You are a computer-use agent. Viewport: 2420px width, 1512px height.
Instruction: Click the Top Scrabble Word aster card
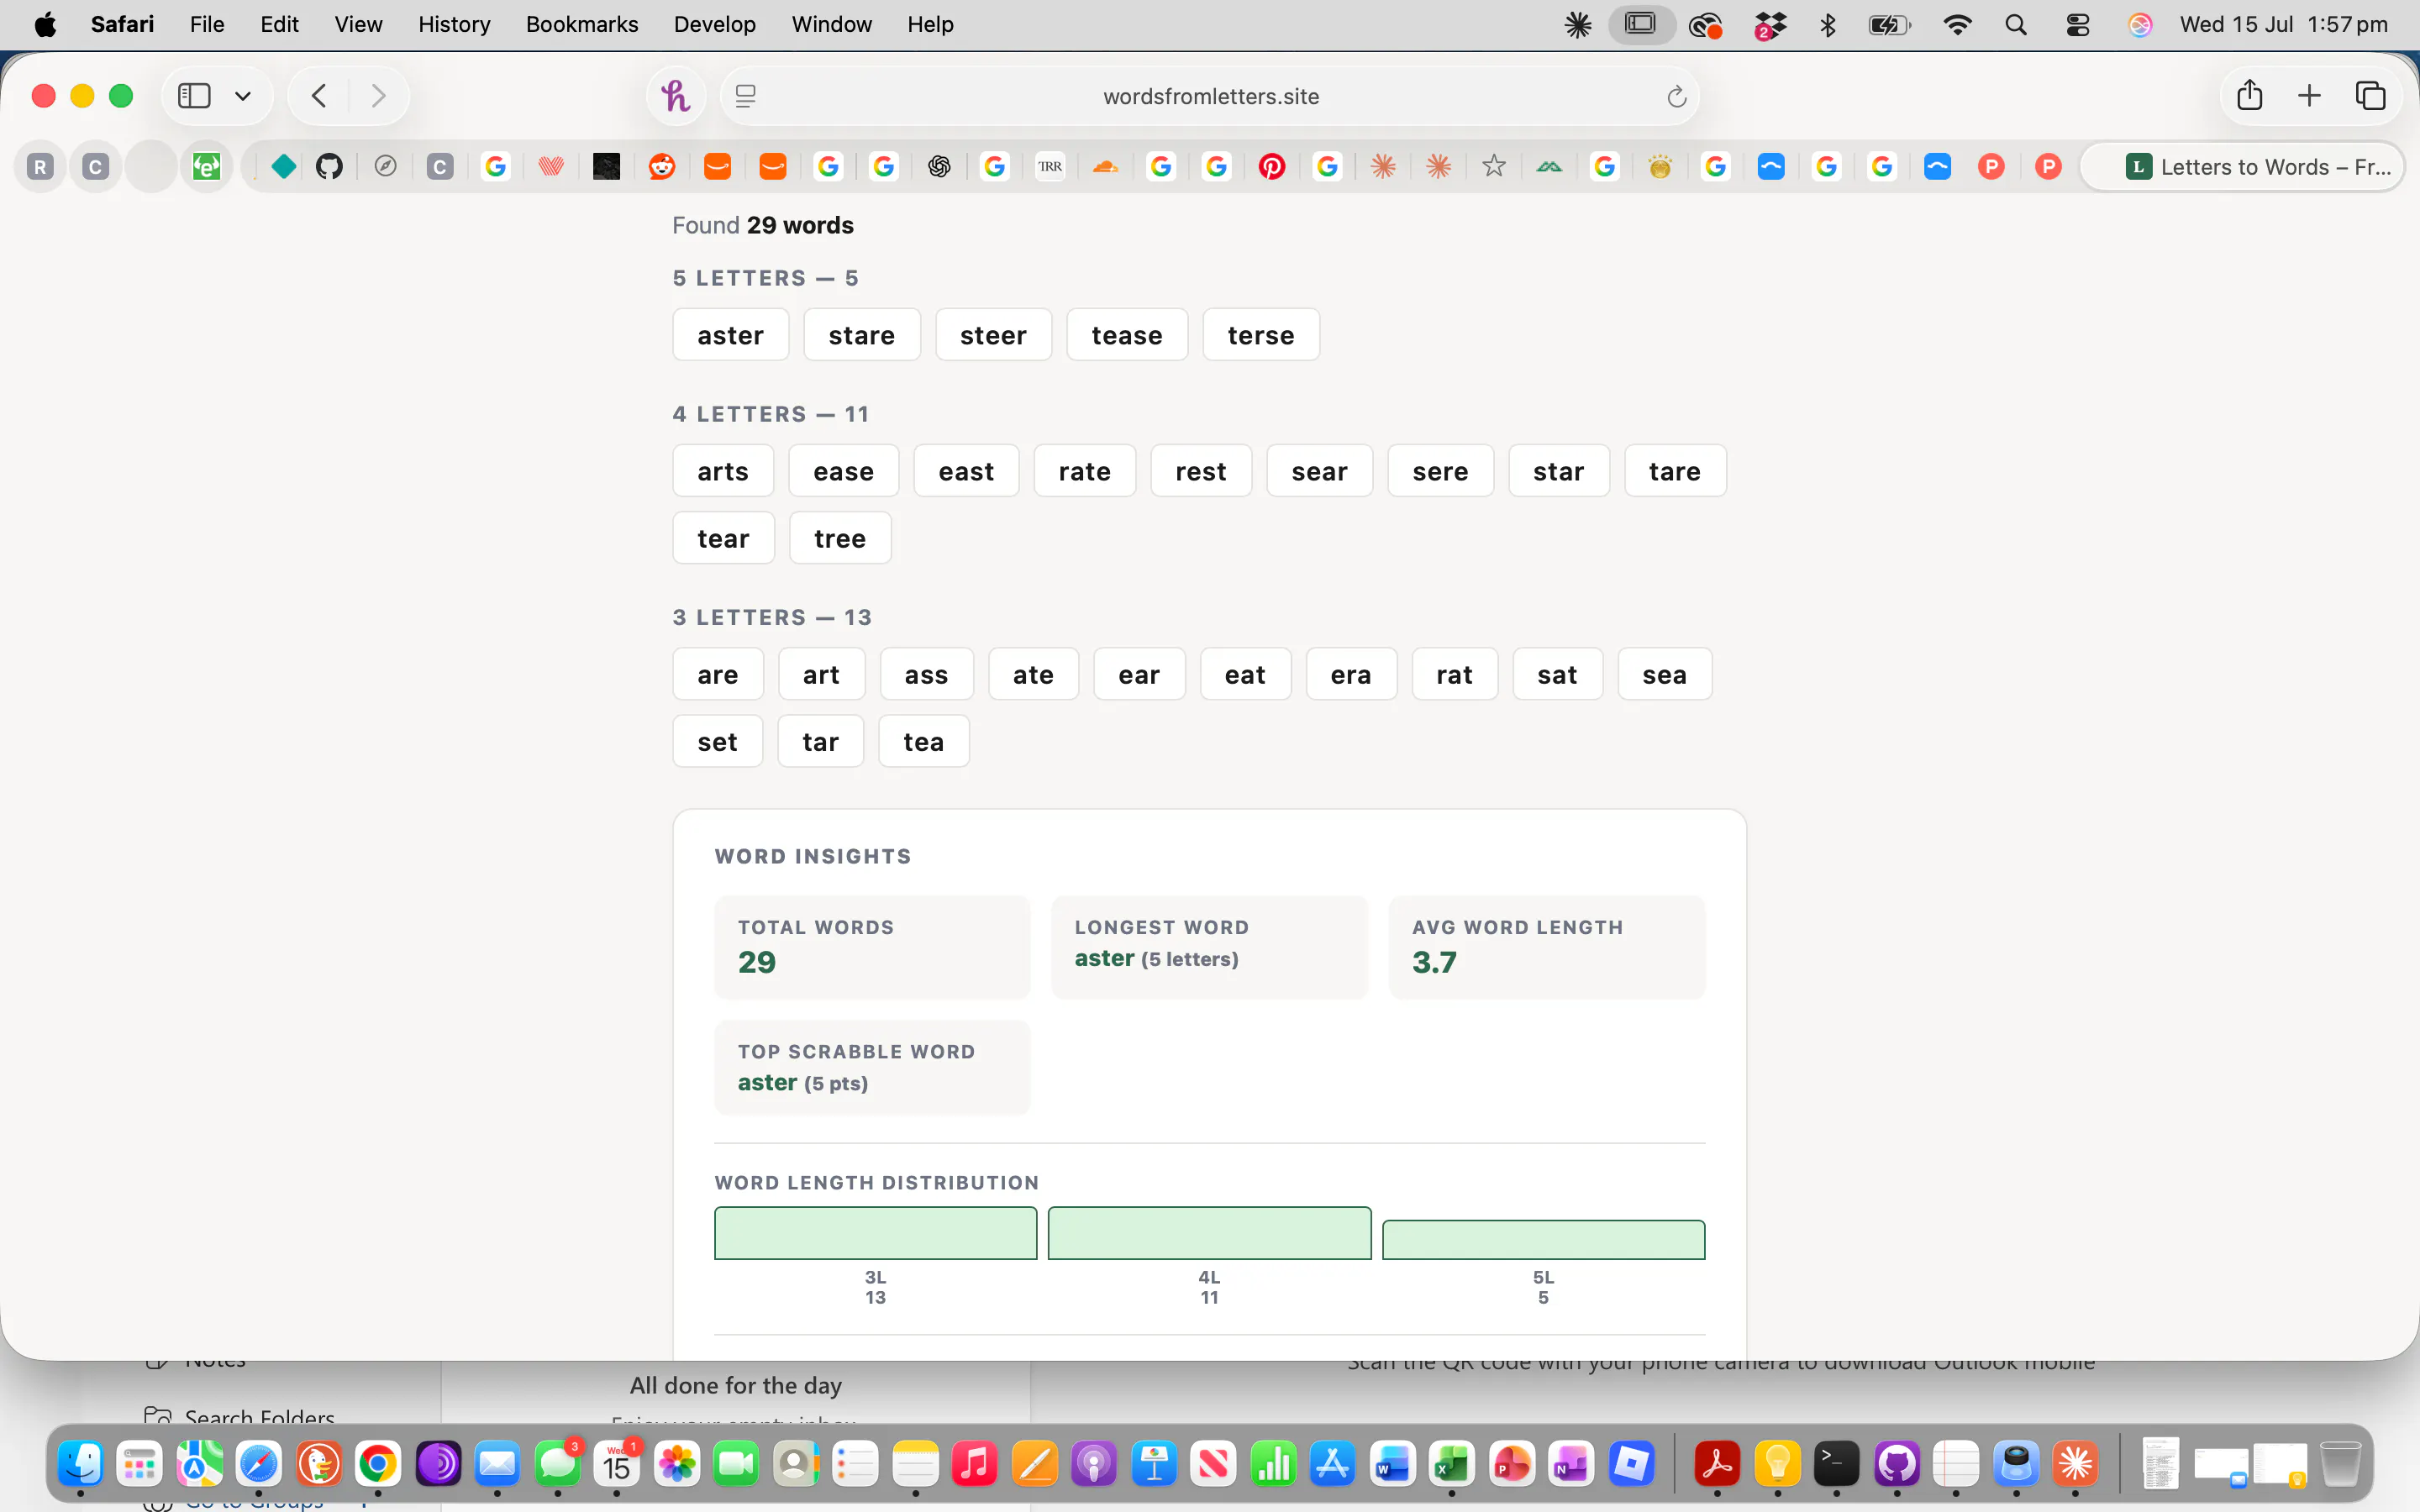click(872, 1067)
